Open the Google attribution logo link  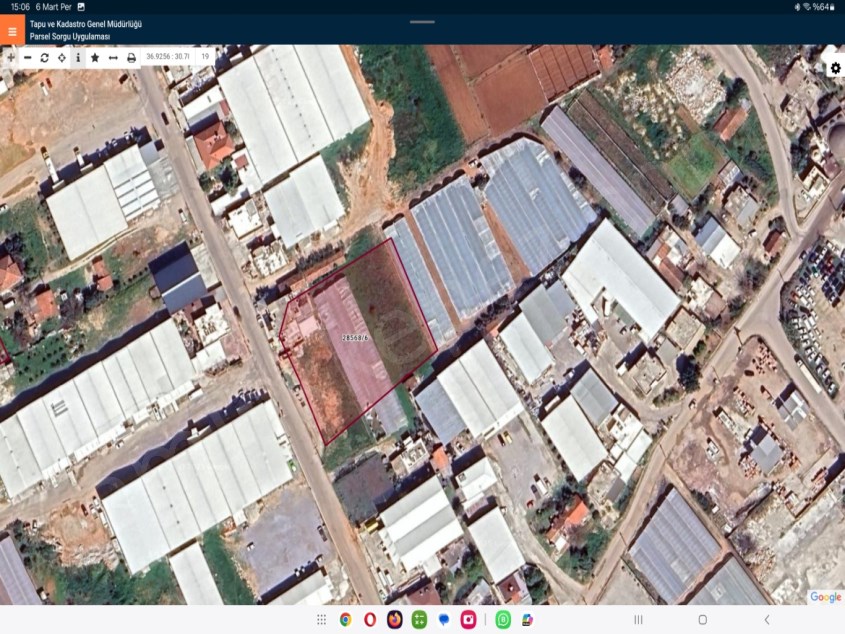point(825,597)
